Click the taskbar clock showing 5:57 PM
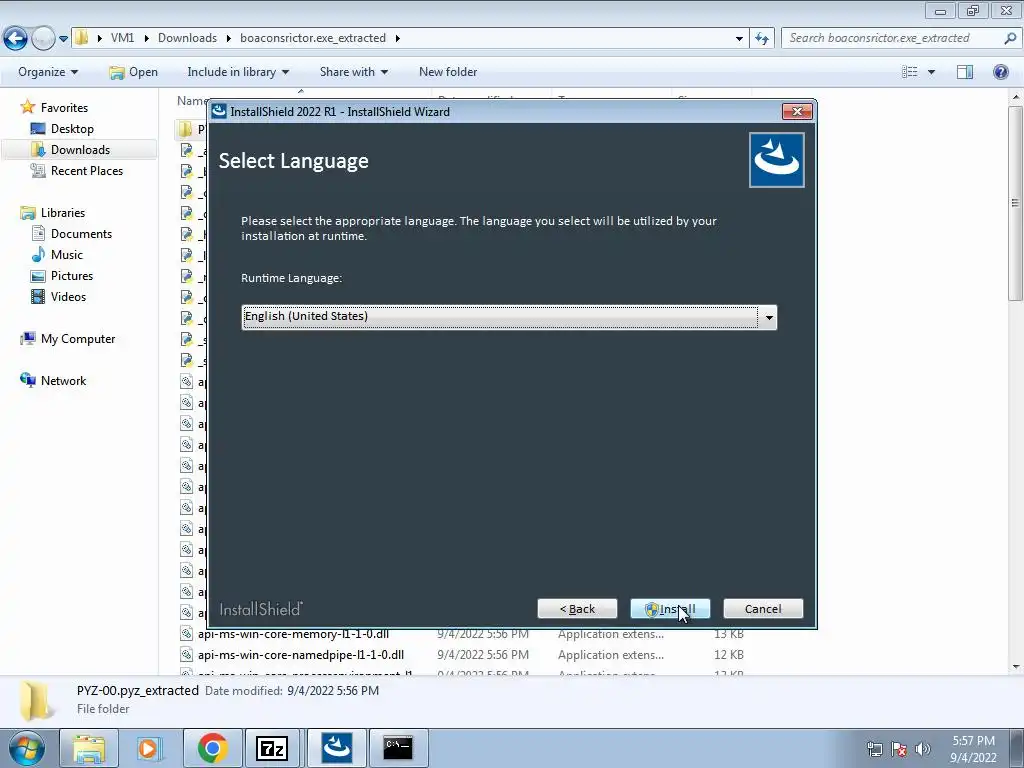1024x768 pixels. [973, 749]
